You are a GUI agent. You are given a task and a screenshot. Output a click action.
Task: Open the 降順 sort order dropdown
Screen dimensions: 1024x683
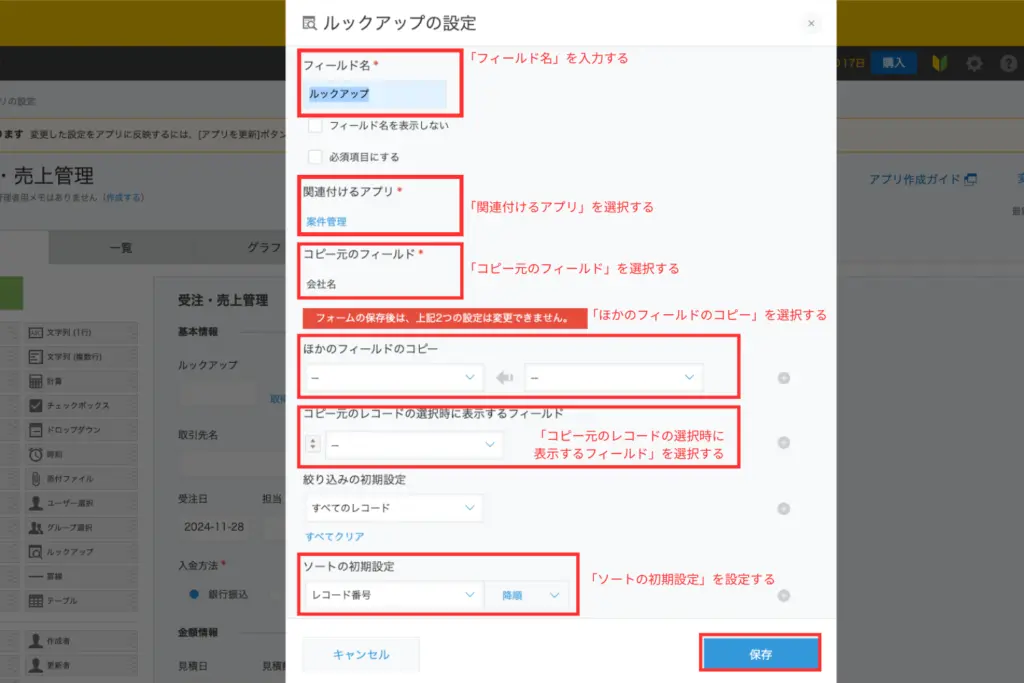[527, 595]
